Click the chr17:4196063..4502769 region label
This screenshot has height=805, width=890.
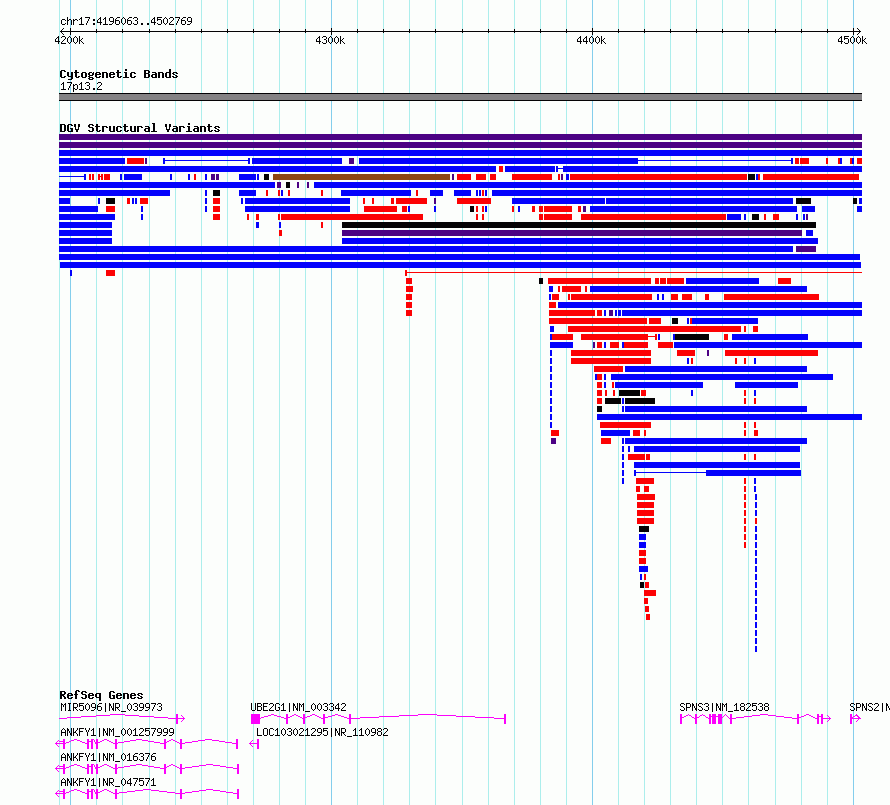tap(126, 21)
